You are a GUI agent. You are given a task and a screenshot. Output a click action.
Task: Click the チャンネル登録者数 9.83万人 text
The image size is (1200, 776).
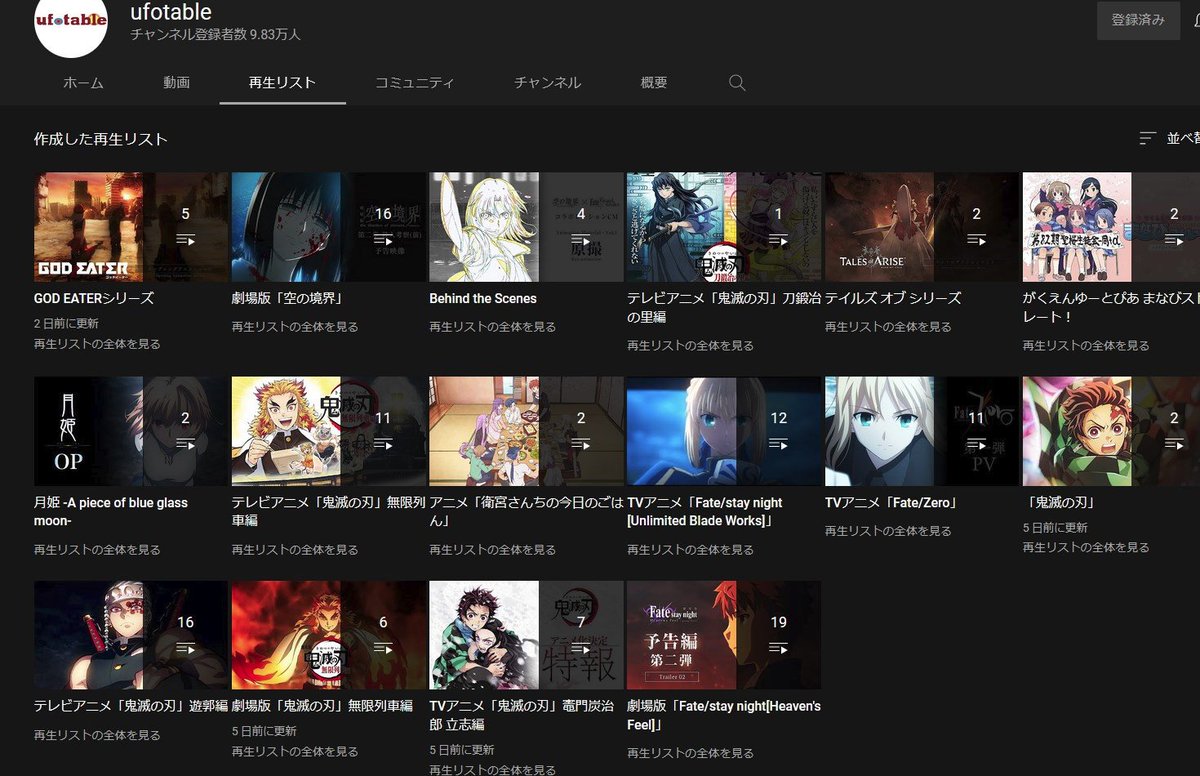215,35
